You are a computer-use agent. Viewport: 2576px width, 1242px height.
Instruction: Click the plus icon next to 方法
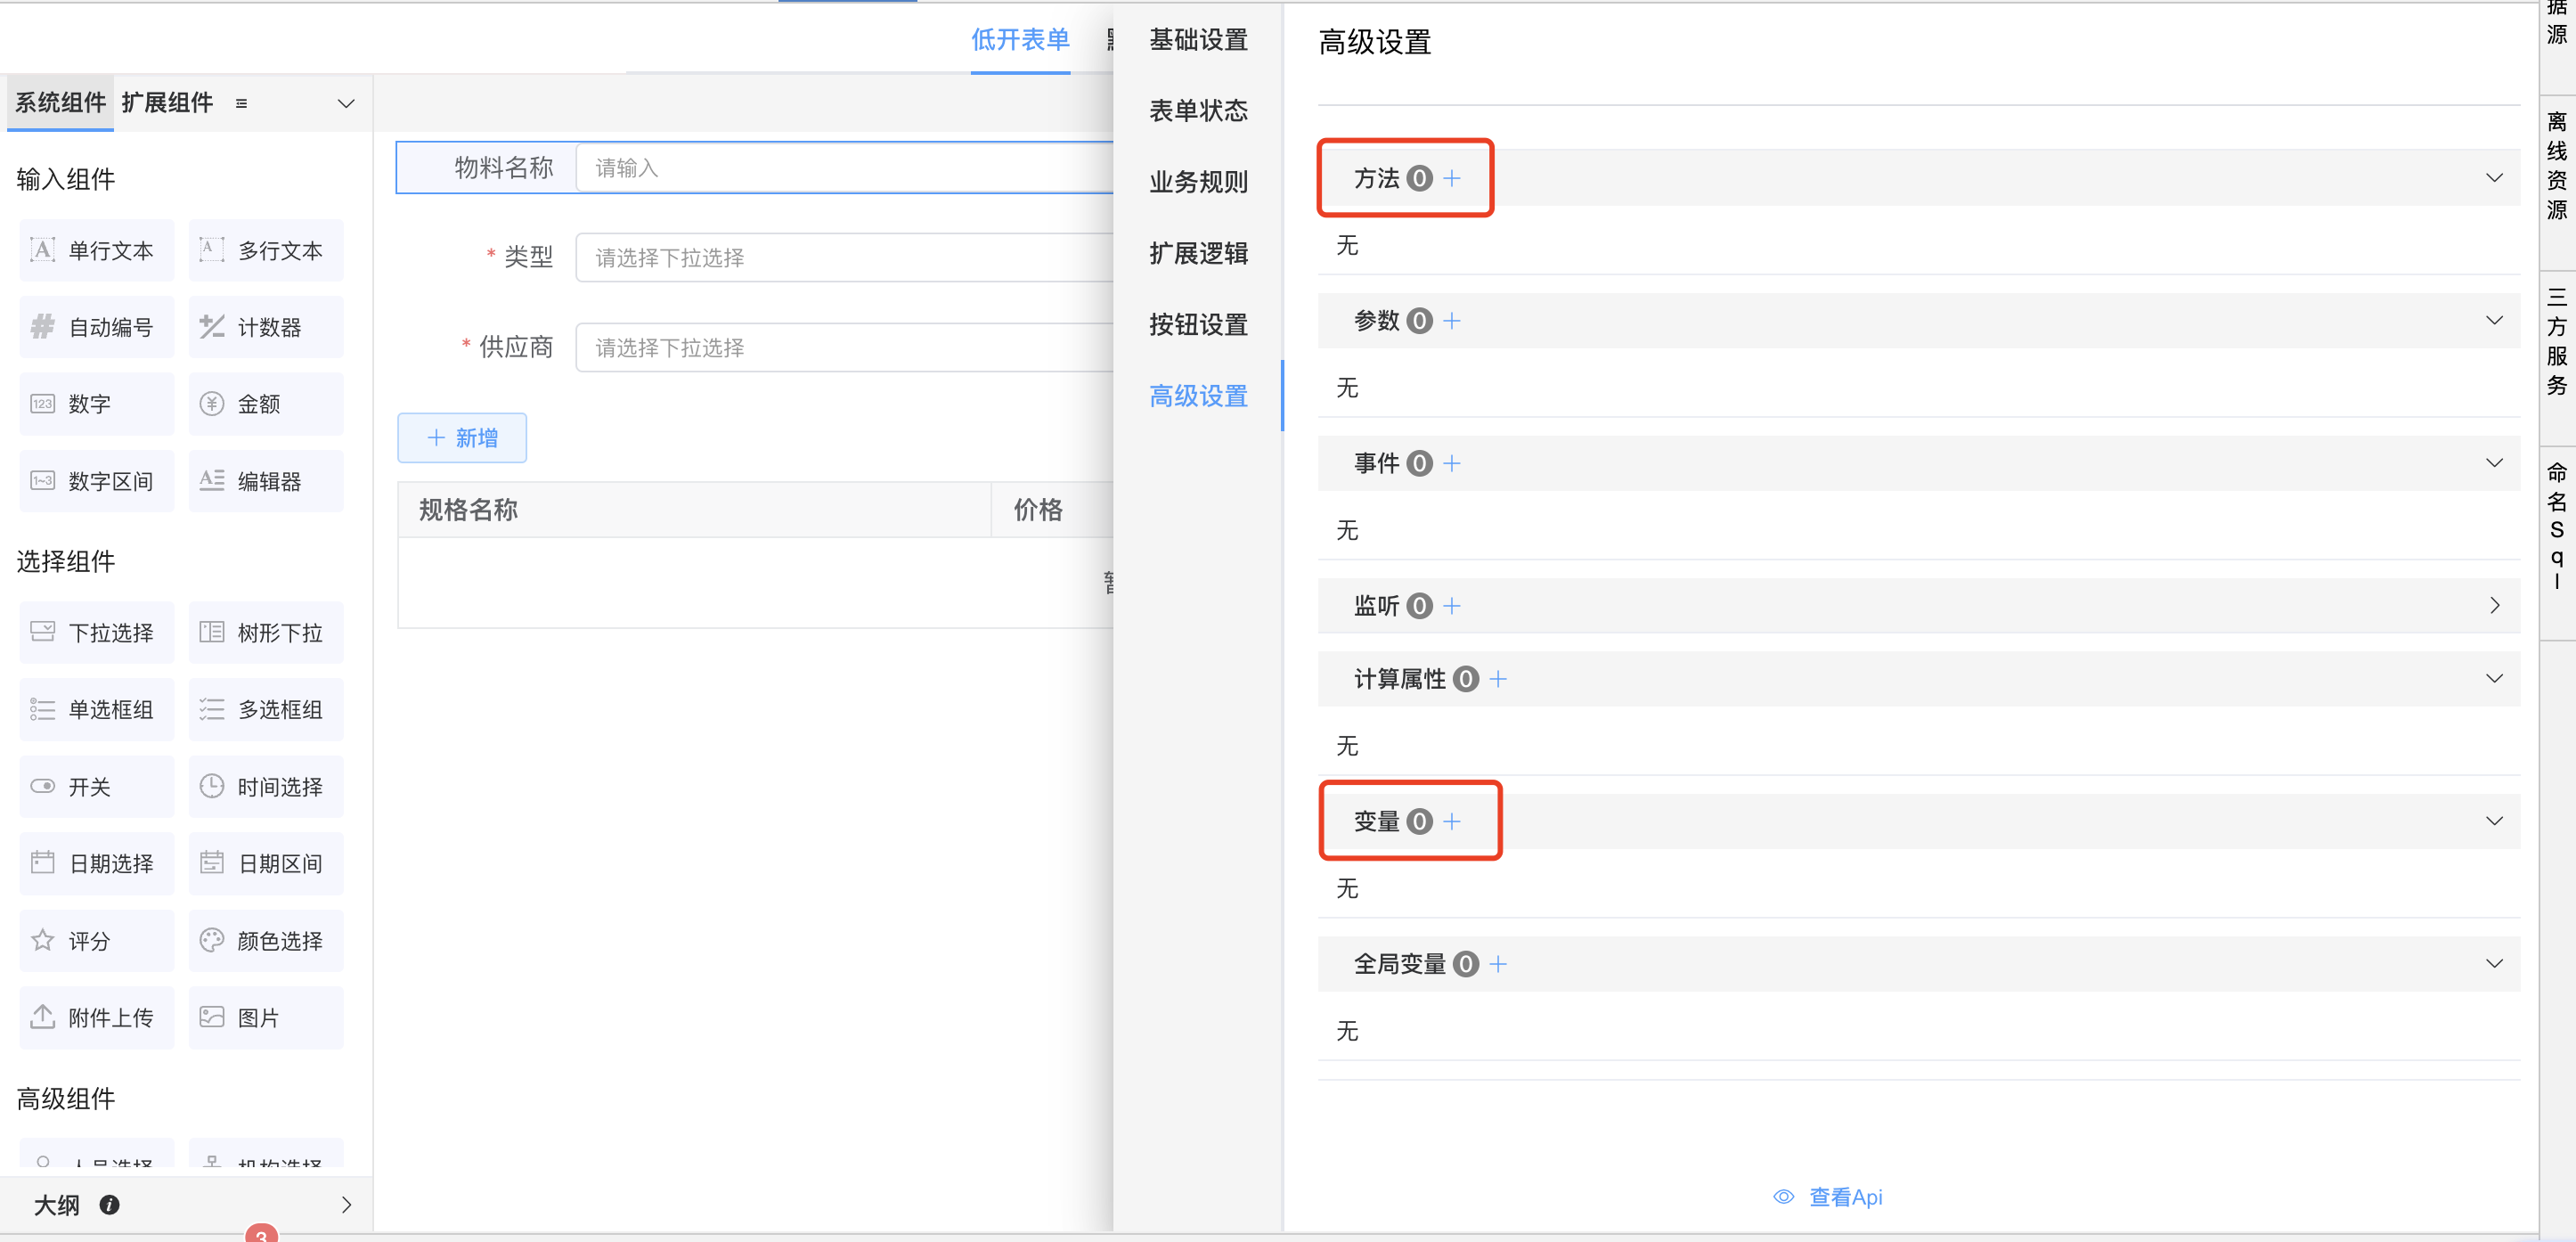point(1451,178)
